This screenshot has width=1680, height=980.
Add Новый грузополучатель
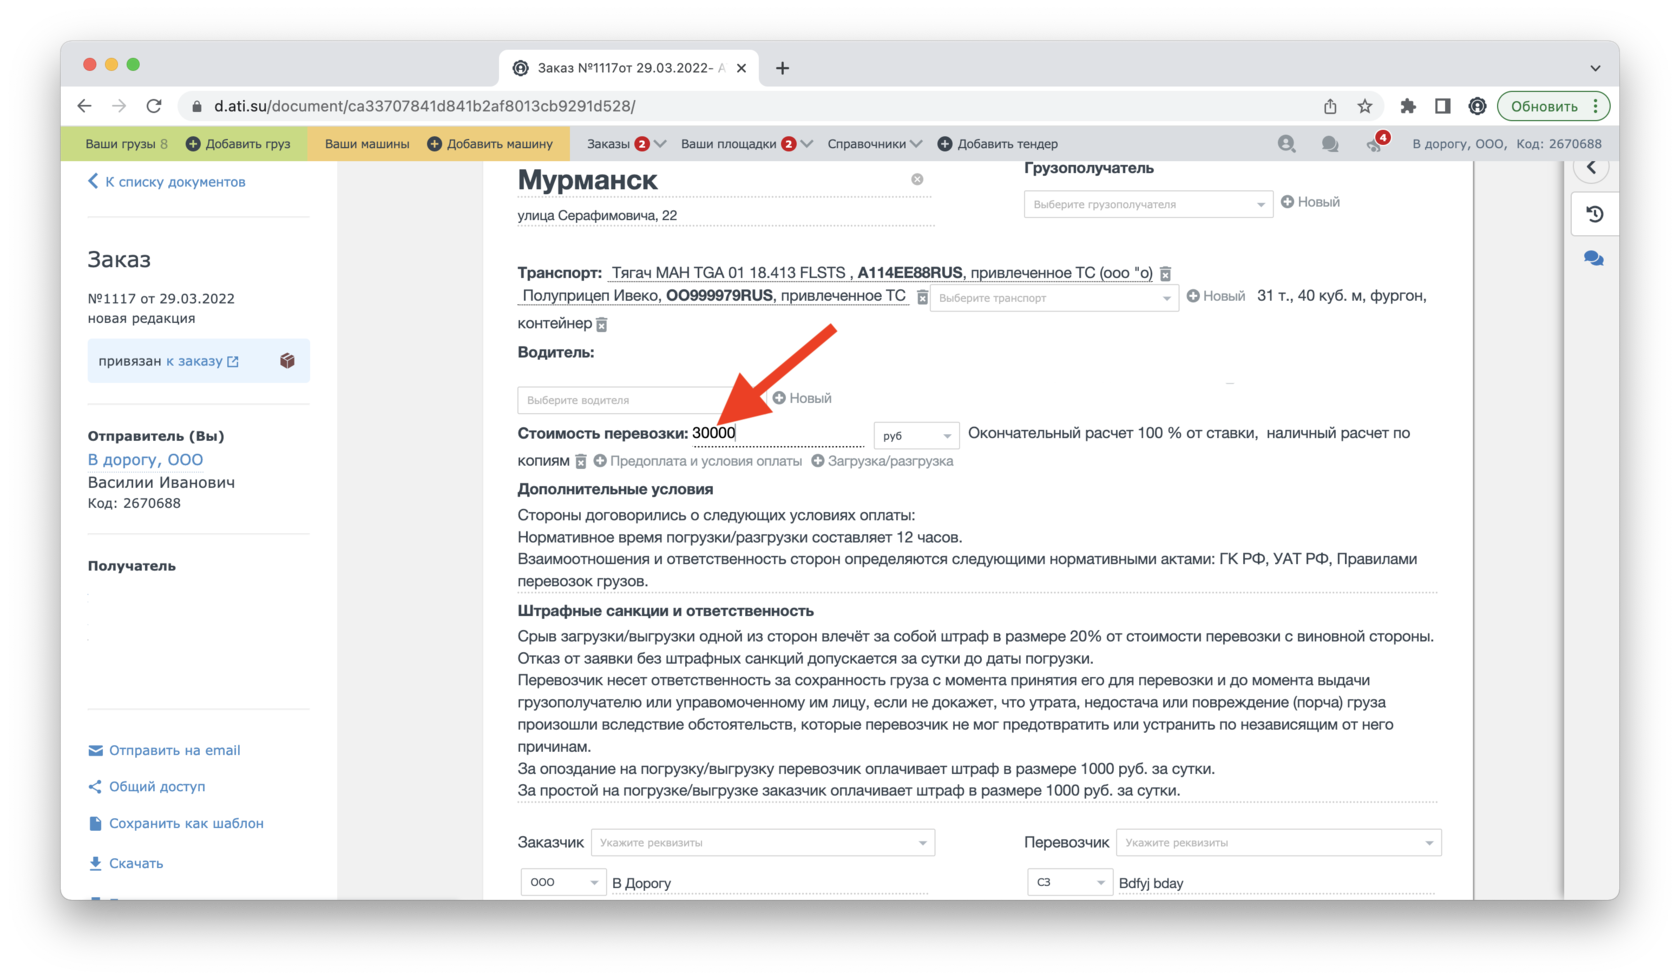(x=1310, y=202)
